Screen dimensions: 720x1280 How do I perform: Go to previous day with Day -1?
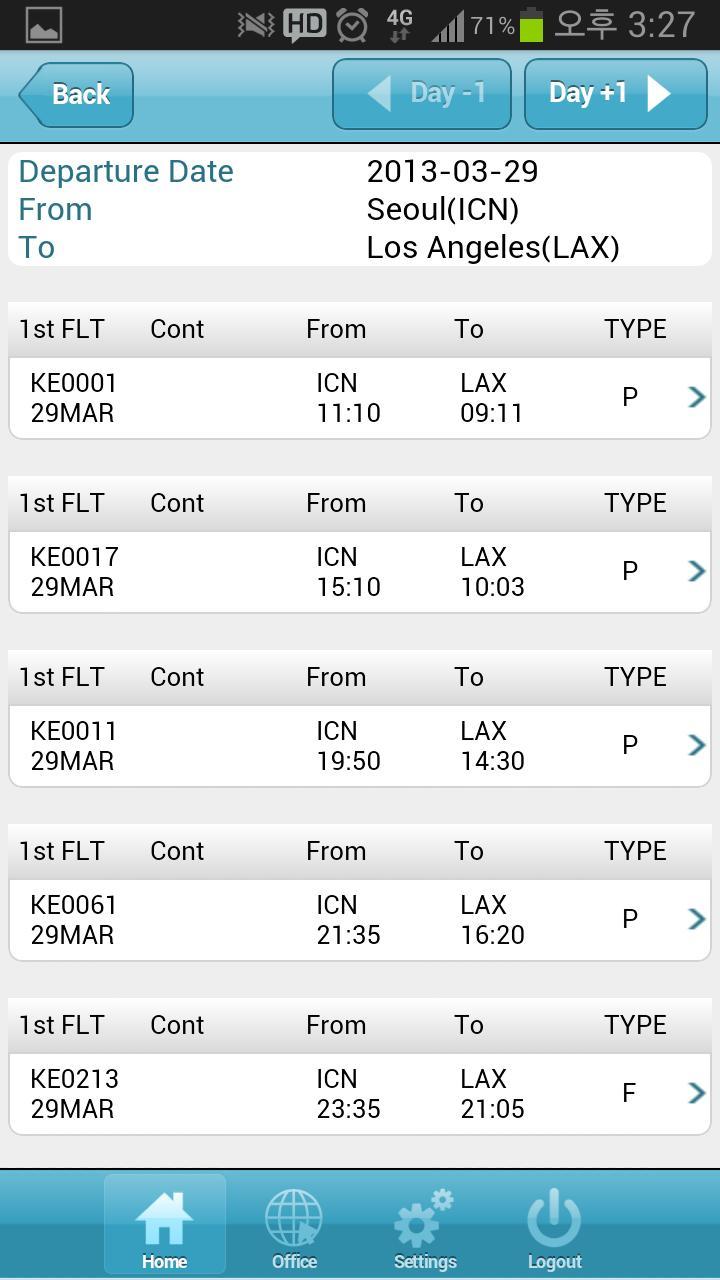422,94
